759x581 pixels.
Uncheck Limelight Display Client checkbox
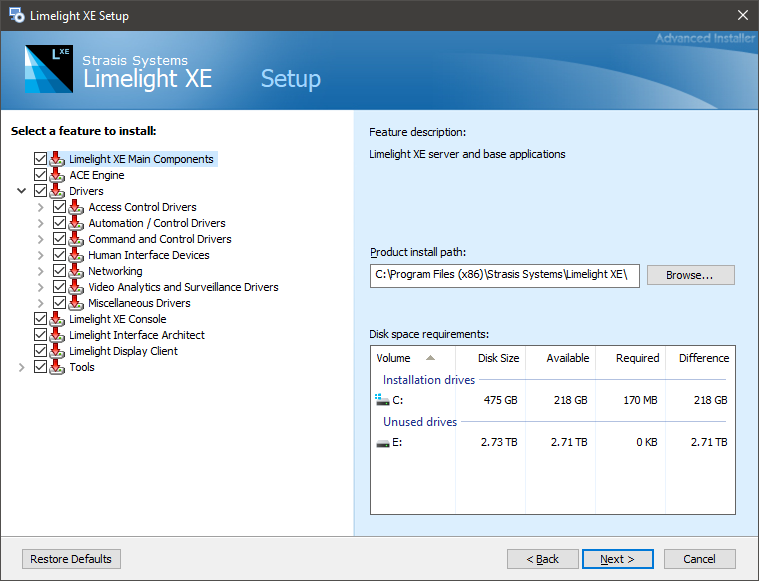[40, 351]
